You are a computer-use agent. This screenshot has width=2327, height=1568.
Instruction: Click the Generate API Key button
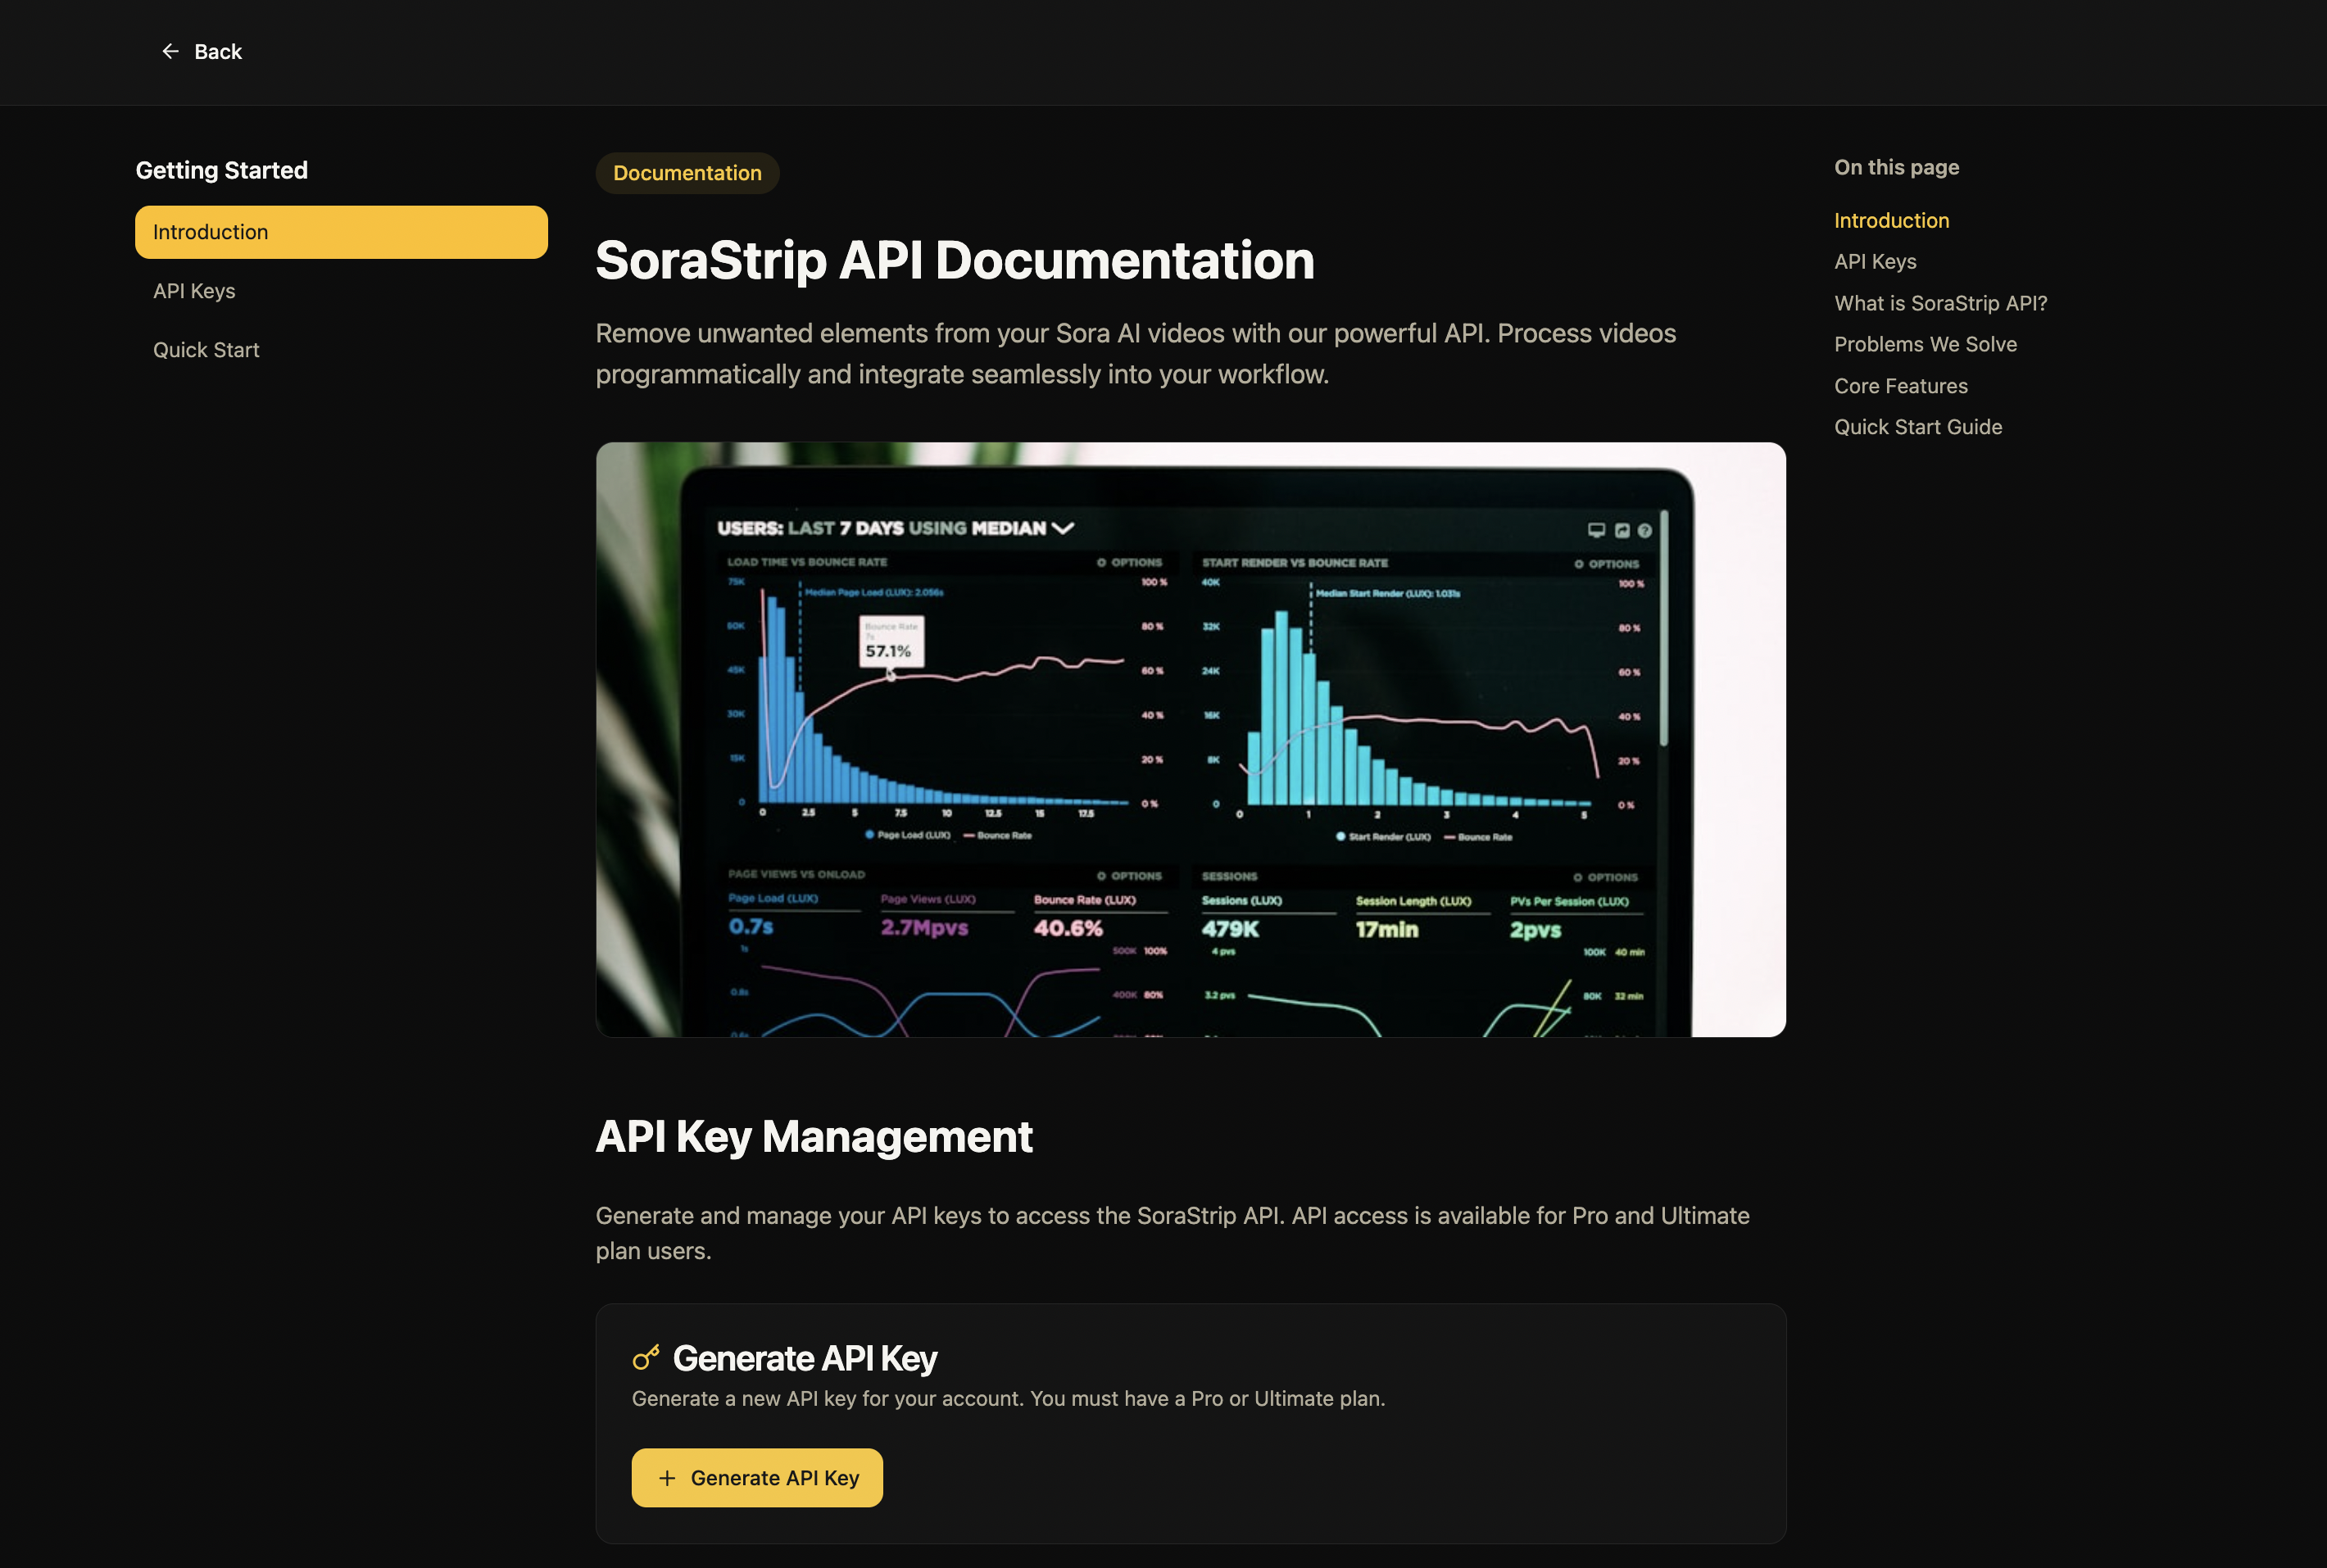coord(756,1477)
